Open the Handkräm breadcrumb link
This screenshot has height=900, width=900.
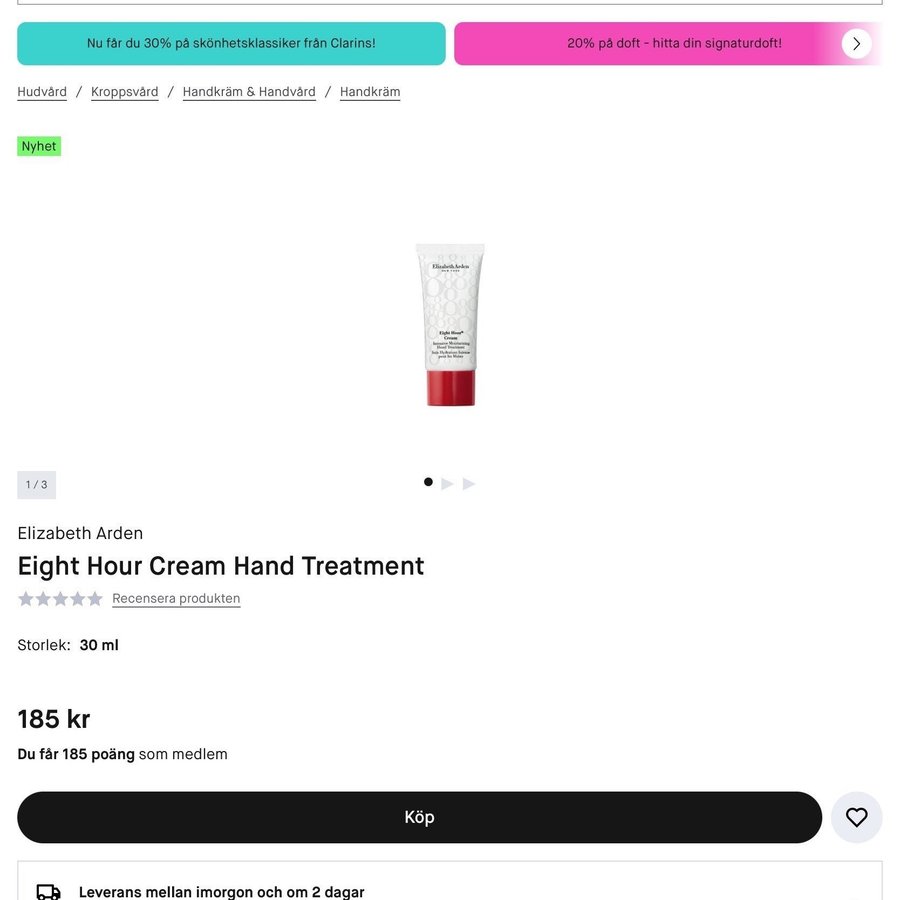coord(370,92)
